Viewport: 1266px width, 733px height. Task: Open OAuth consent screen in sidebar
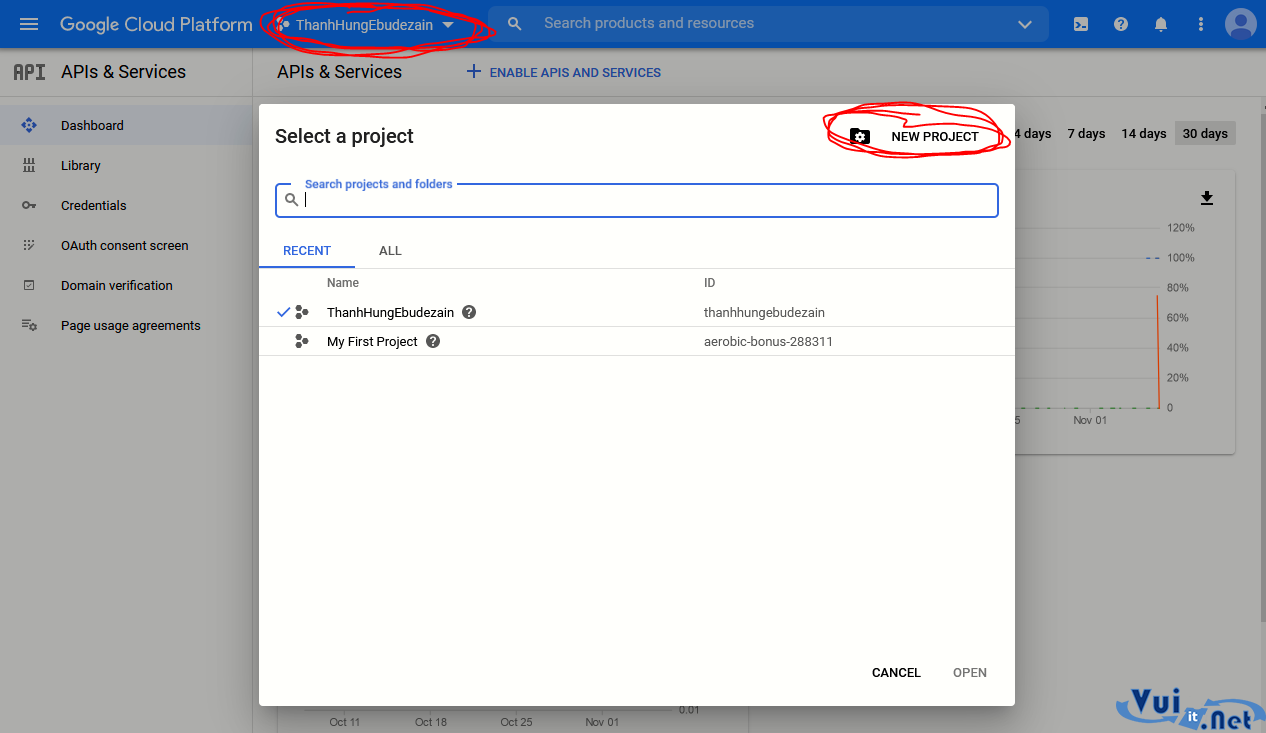(x=126, y=245)
